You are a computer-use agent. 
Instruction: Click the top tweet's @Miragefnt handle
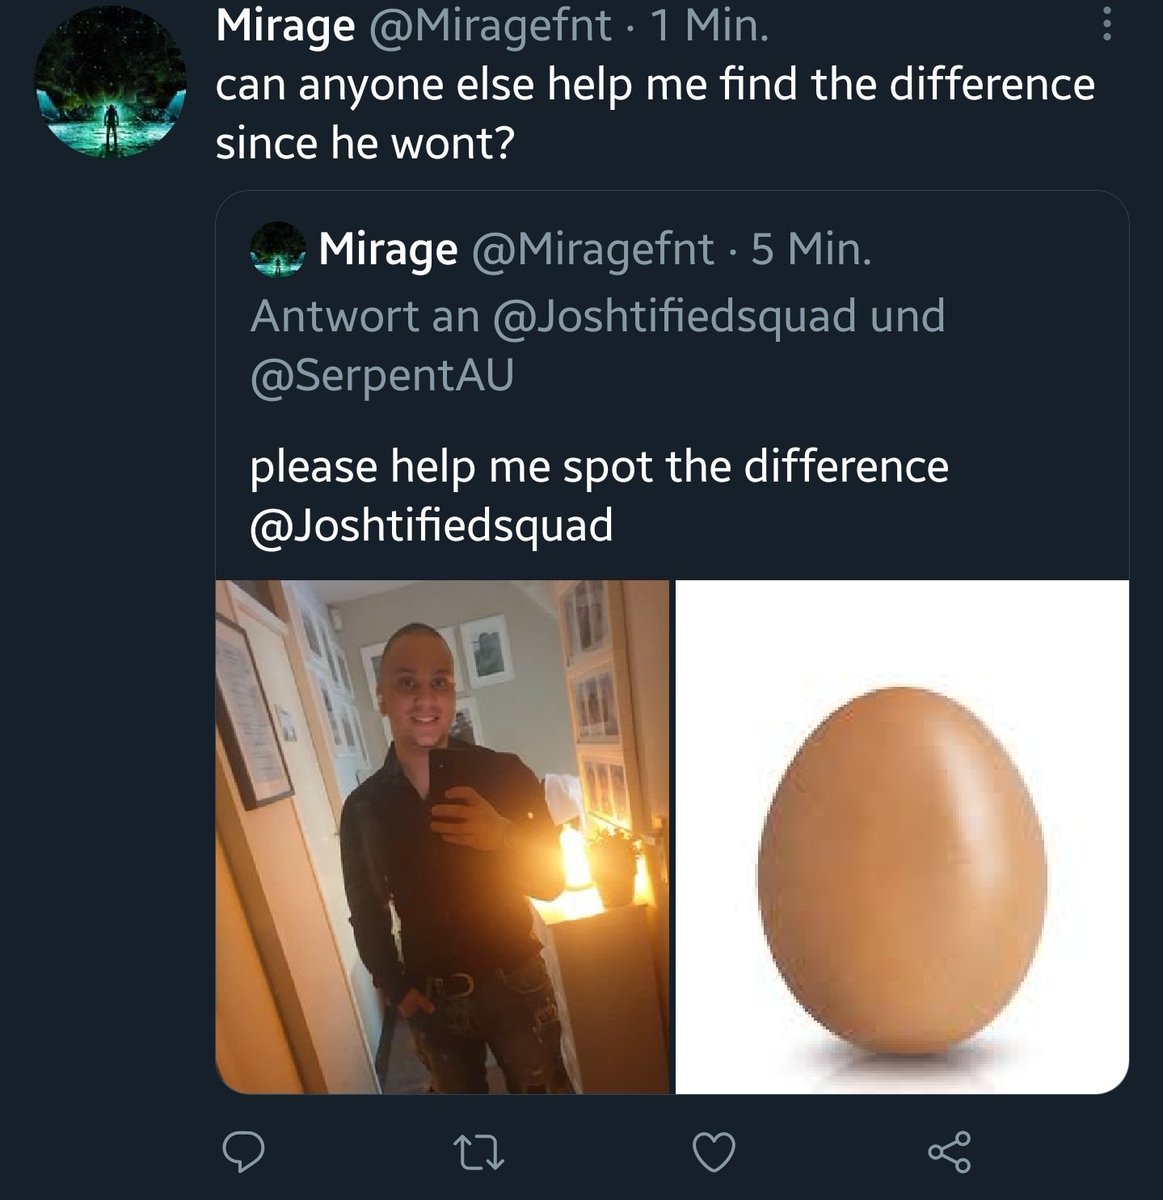tap(490, 26)
